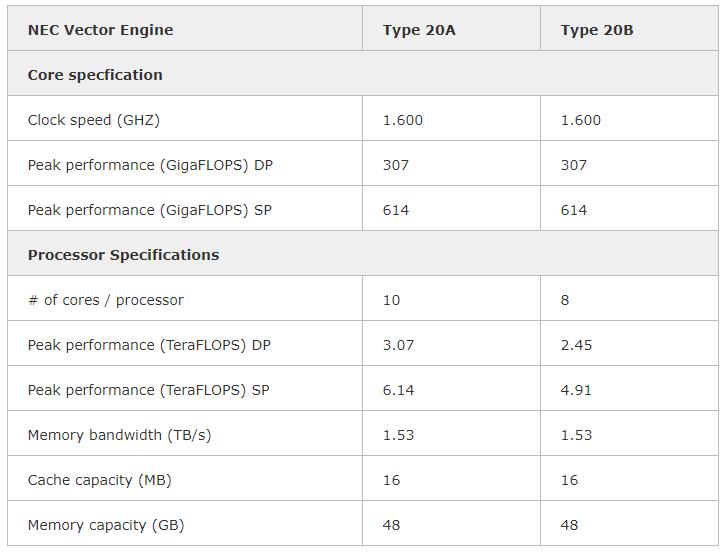The image size is (724, 552).
Task: Click the 3.07 TeraFLOPS DP value
Action: tap(398, 345)
